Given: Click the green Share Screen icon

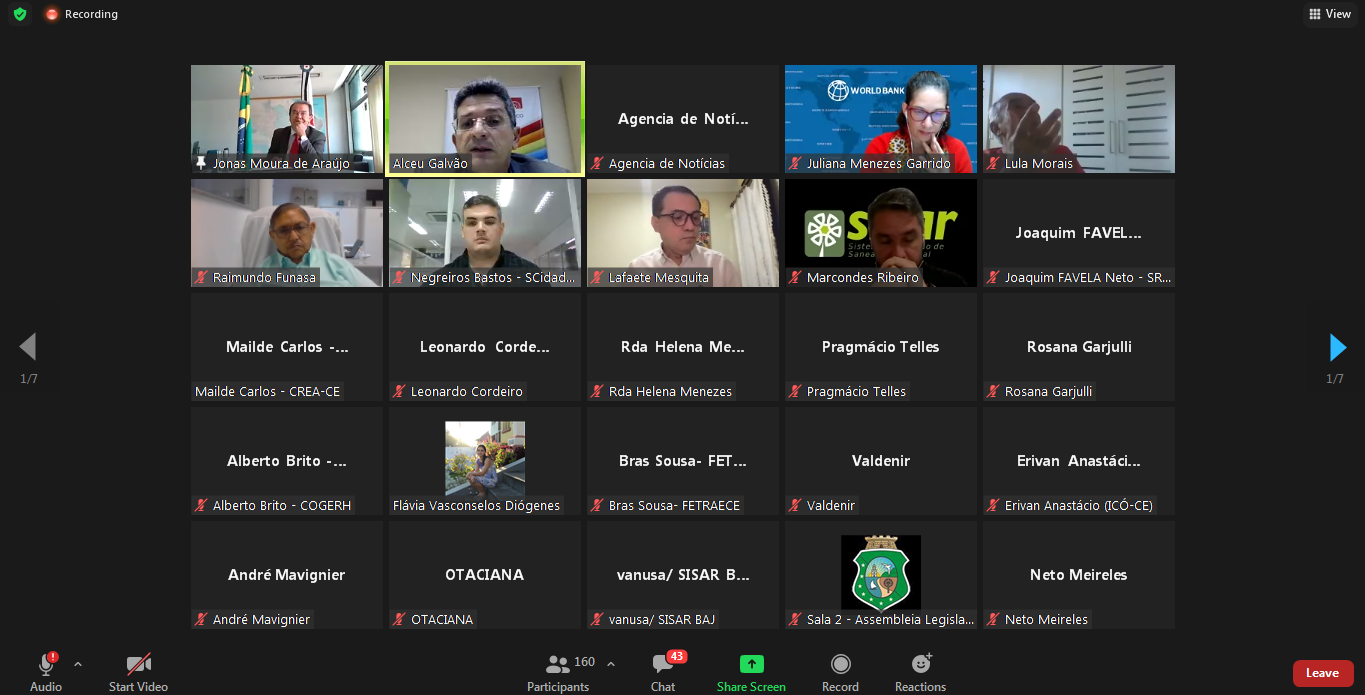Looking at the screenshot, I should coord(751,665).
